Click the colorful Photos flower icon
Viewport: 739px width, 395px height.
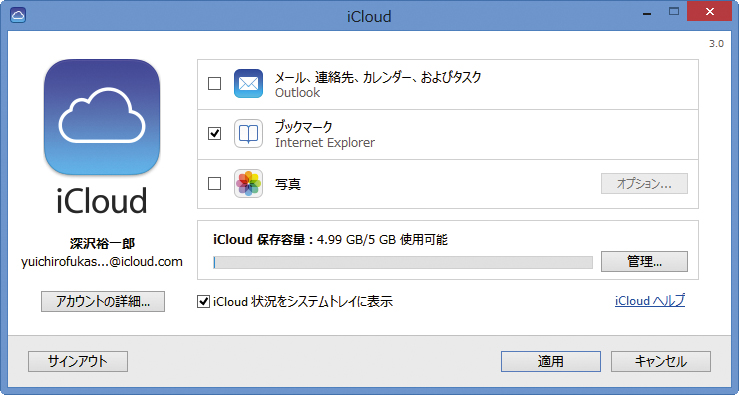pyautogui.click(x=248, y=183)
